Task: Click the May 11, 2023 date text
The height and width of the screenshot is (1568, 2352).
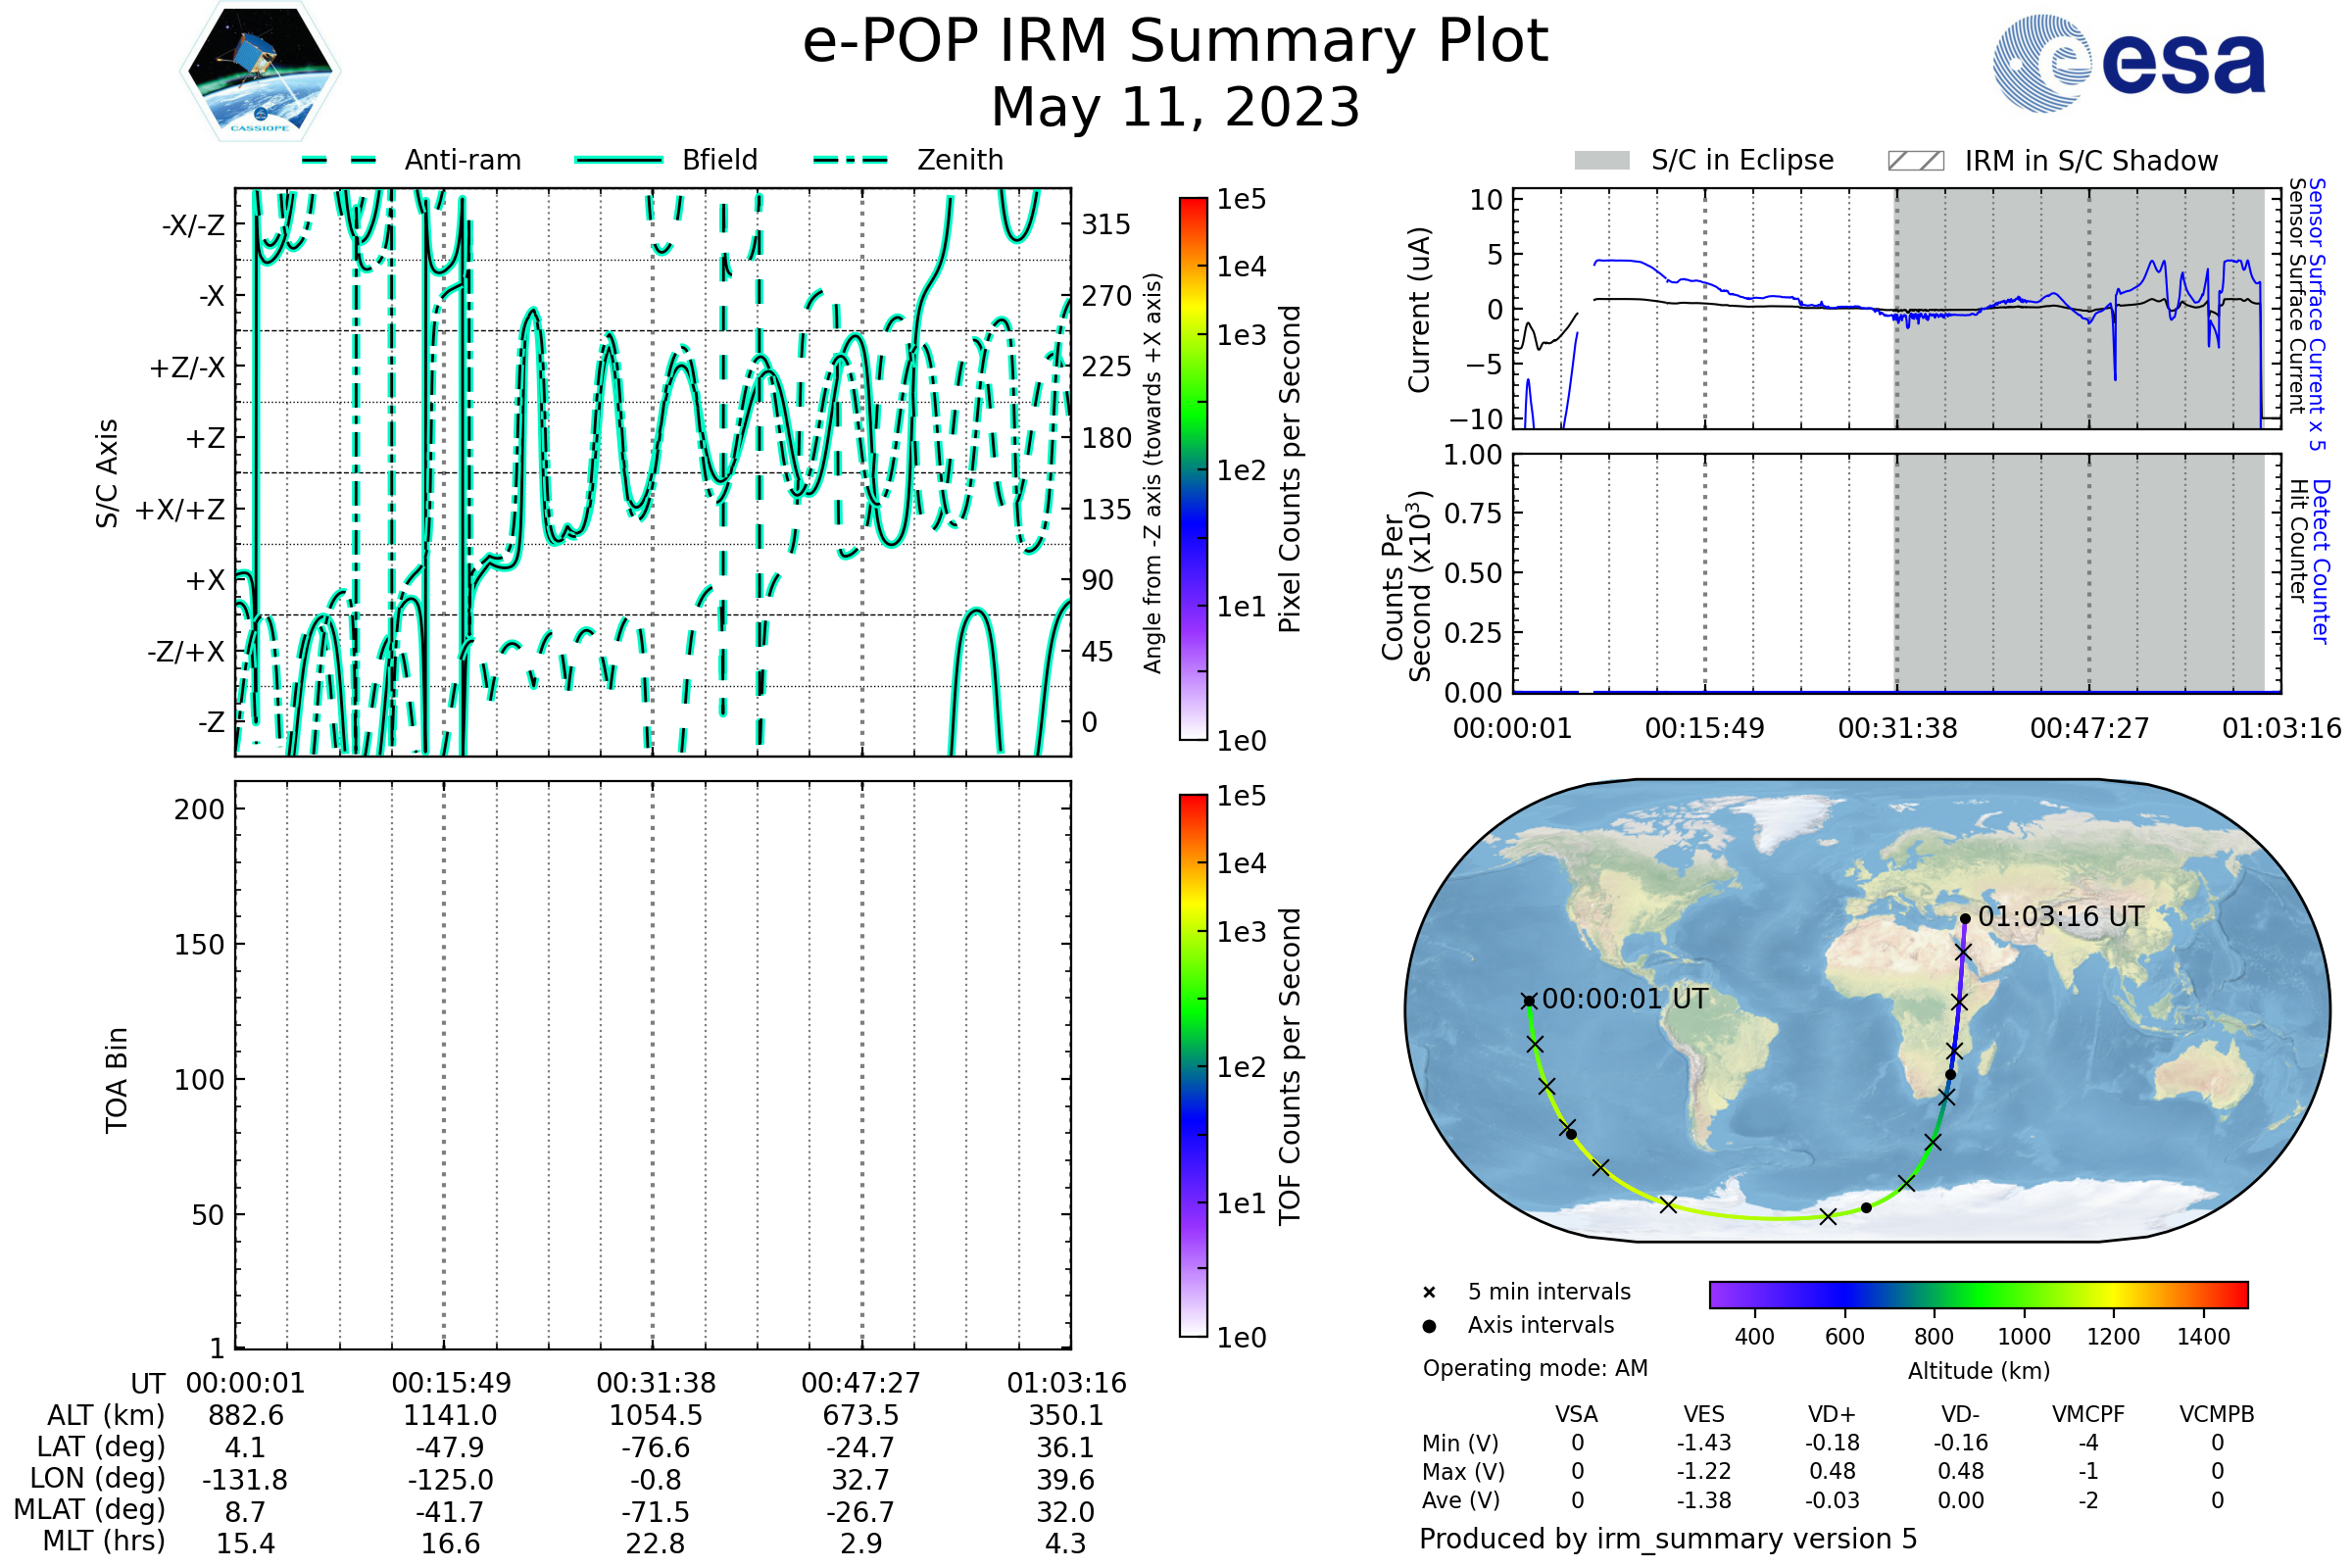Action: point(1175,108)
